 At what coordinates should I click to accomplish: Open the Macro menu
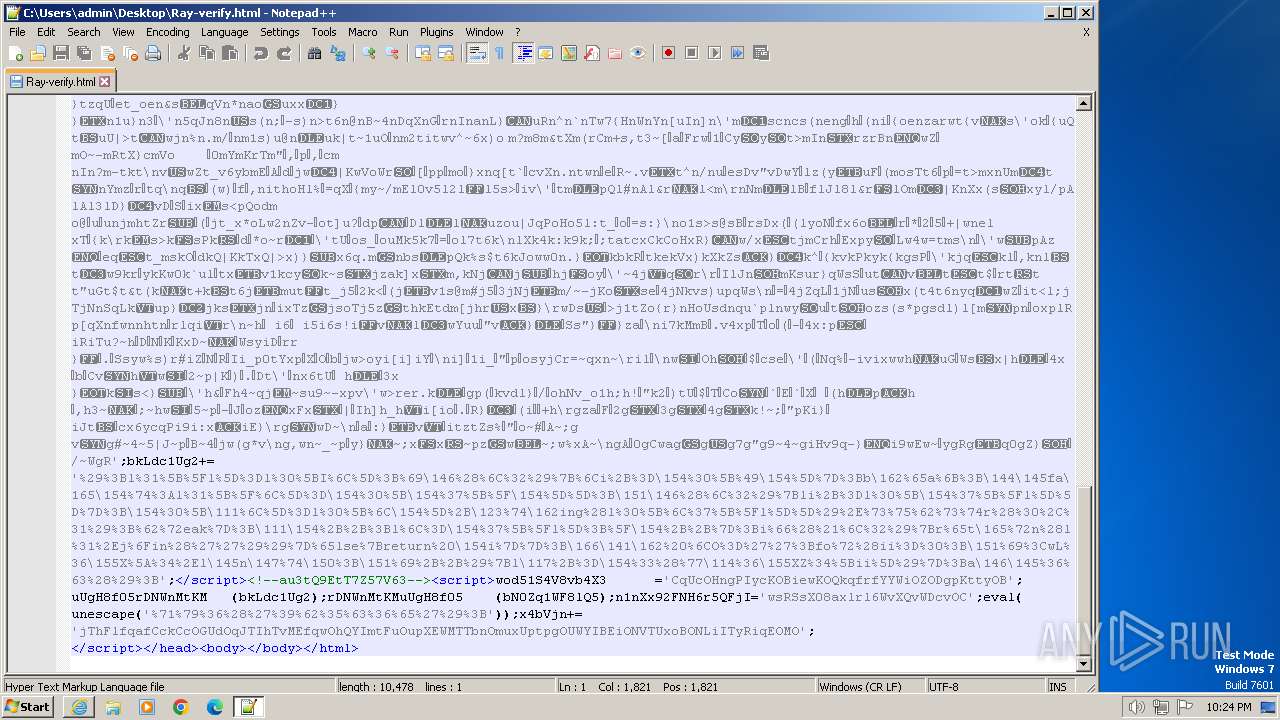tap(363, 32)
